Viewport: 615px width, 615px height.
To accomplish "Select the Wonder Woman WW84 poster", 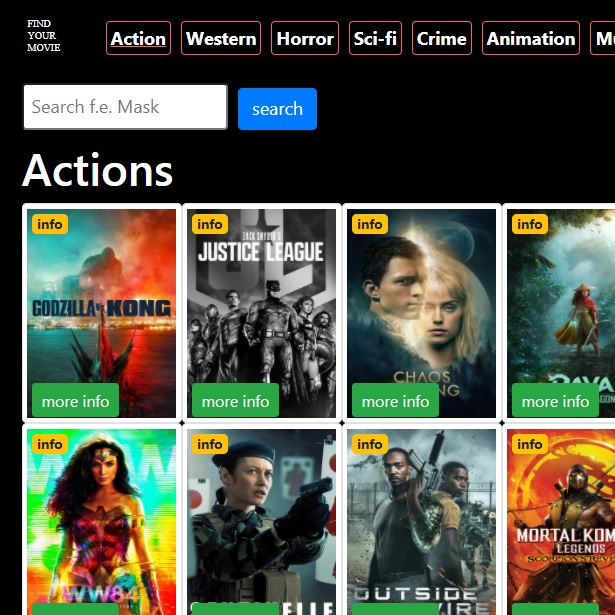I will pyautogui.click(x=102, y=522).
